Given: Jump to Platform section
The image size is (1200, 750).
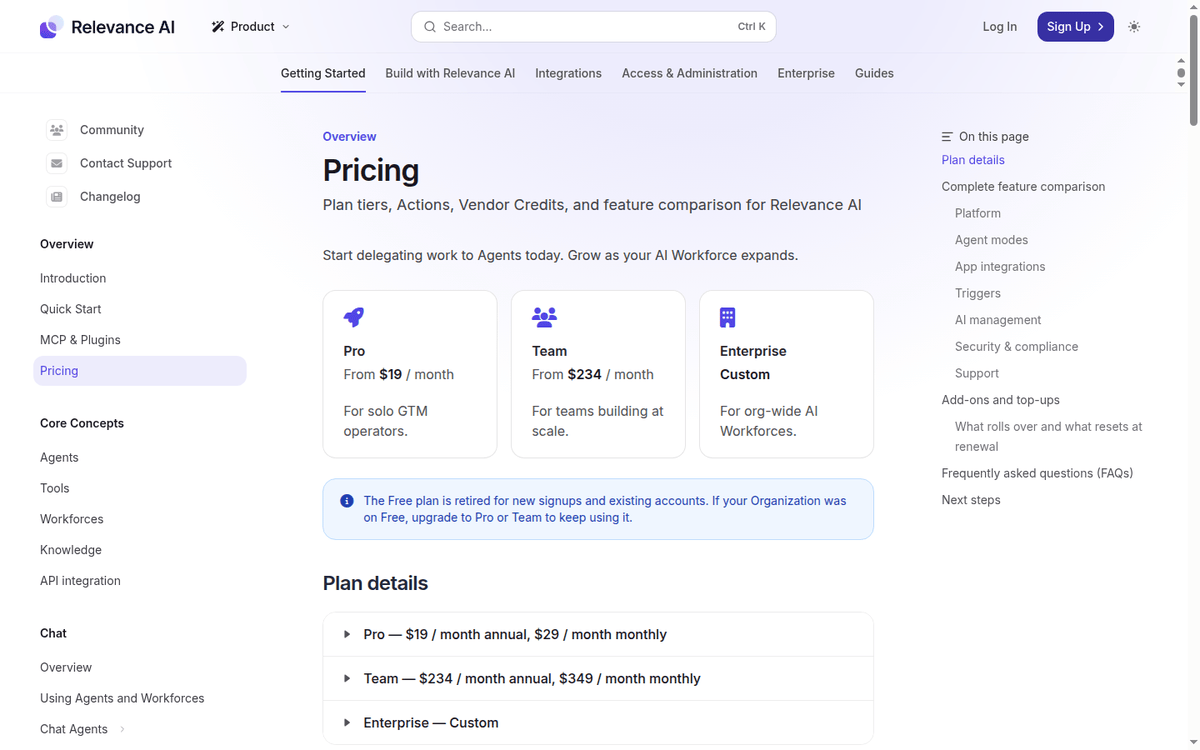Looking at the screenshot, I should pyautogui.click(x=978, y=213).
